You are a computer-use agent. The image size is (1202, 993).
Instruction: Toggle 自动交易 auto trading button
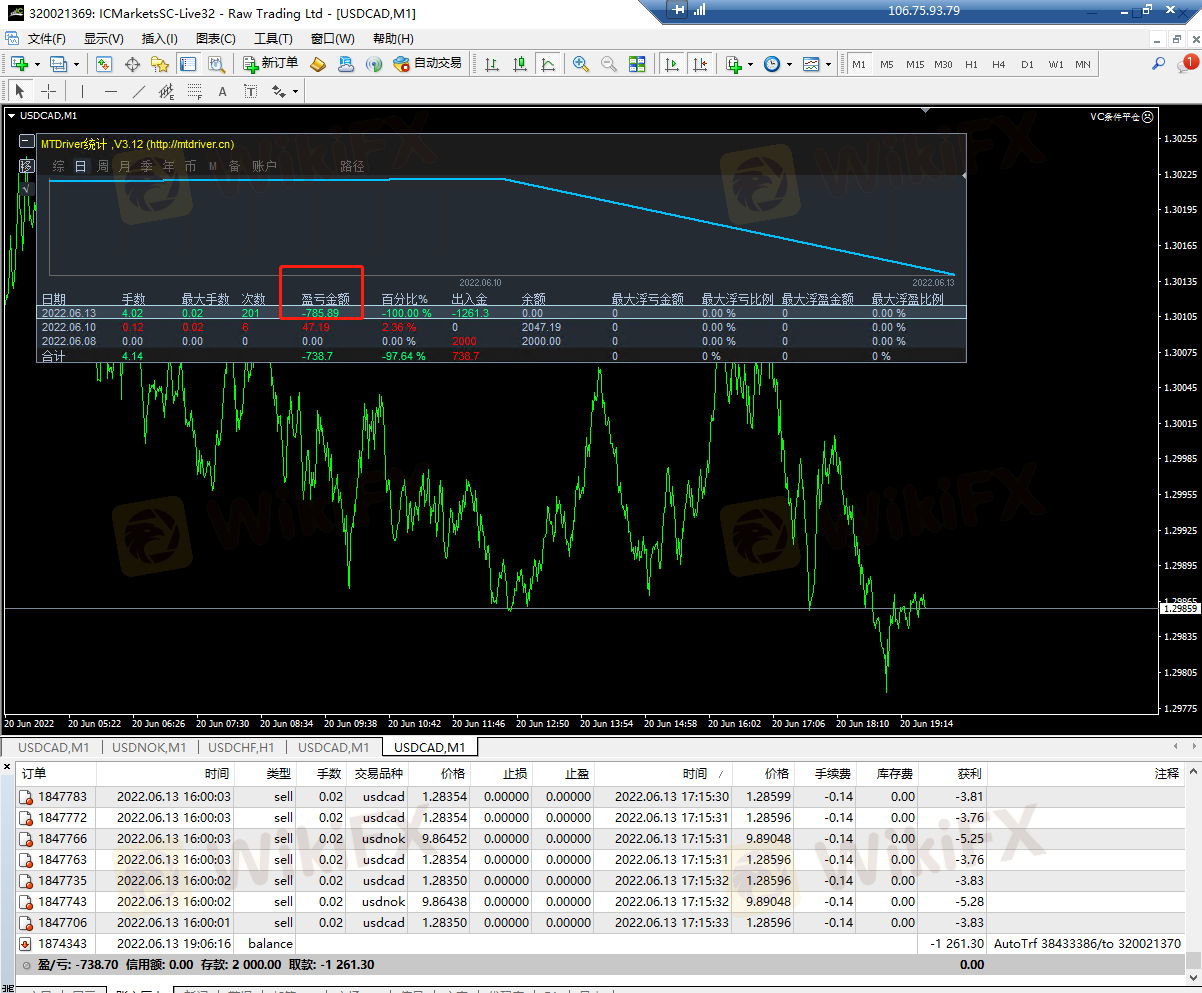click(x=427, y=64)
